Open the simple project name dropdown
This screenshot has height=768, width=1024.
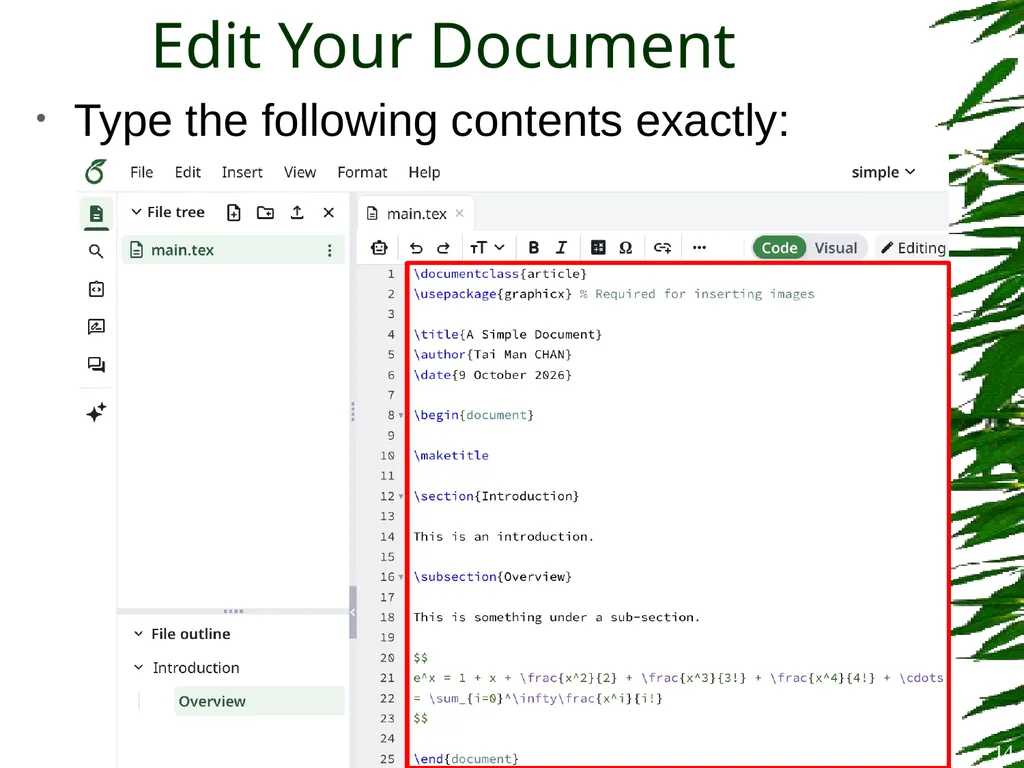[883, 172]
